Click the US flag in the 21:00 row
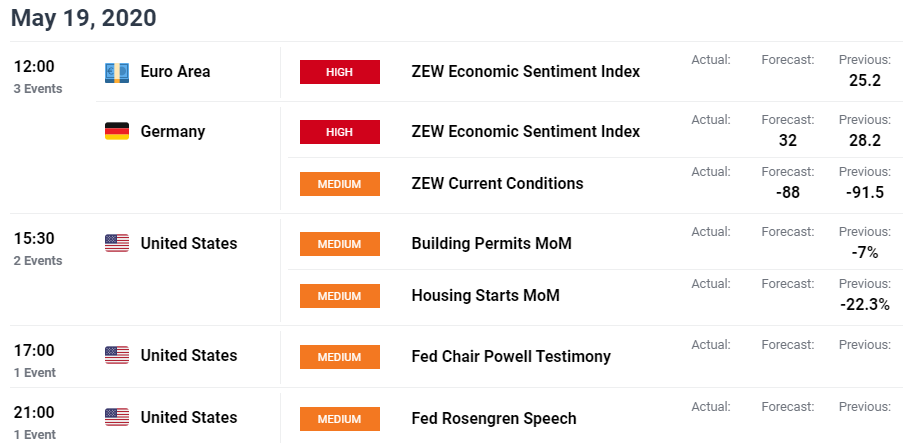The height and width of the screenshot is (443, 903). (x=117, y=417)
